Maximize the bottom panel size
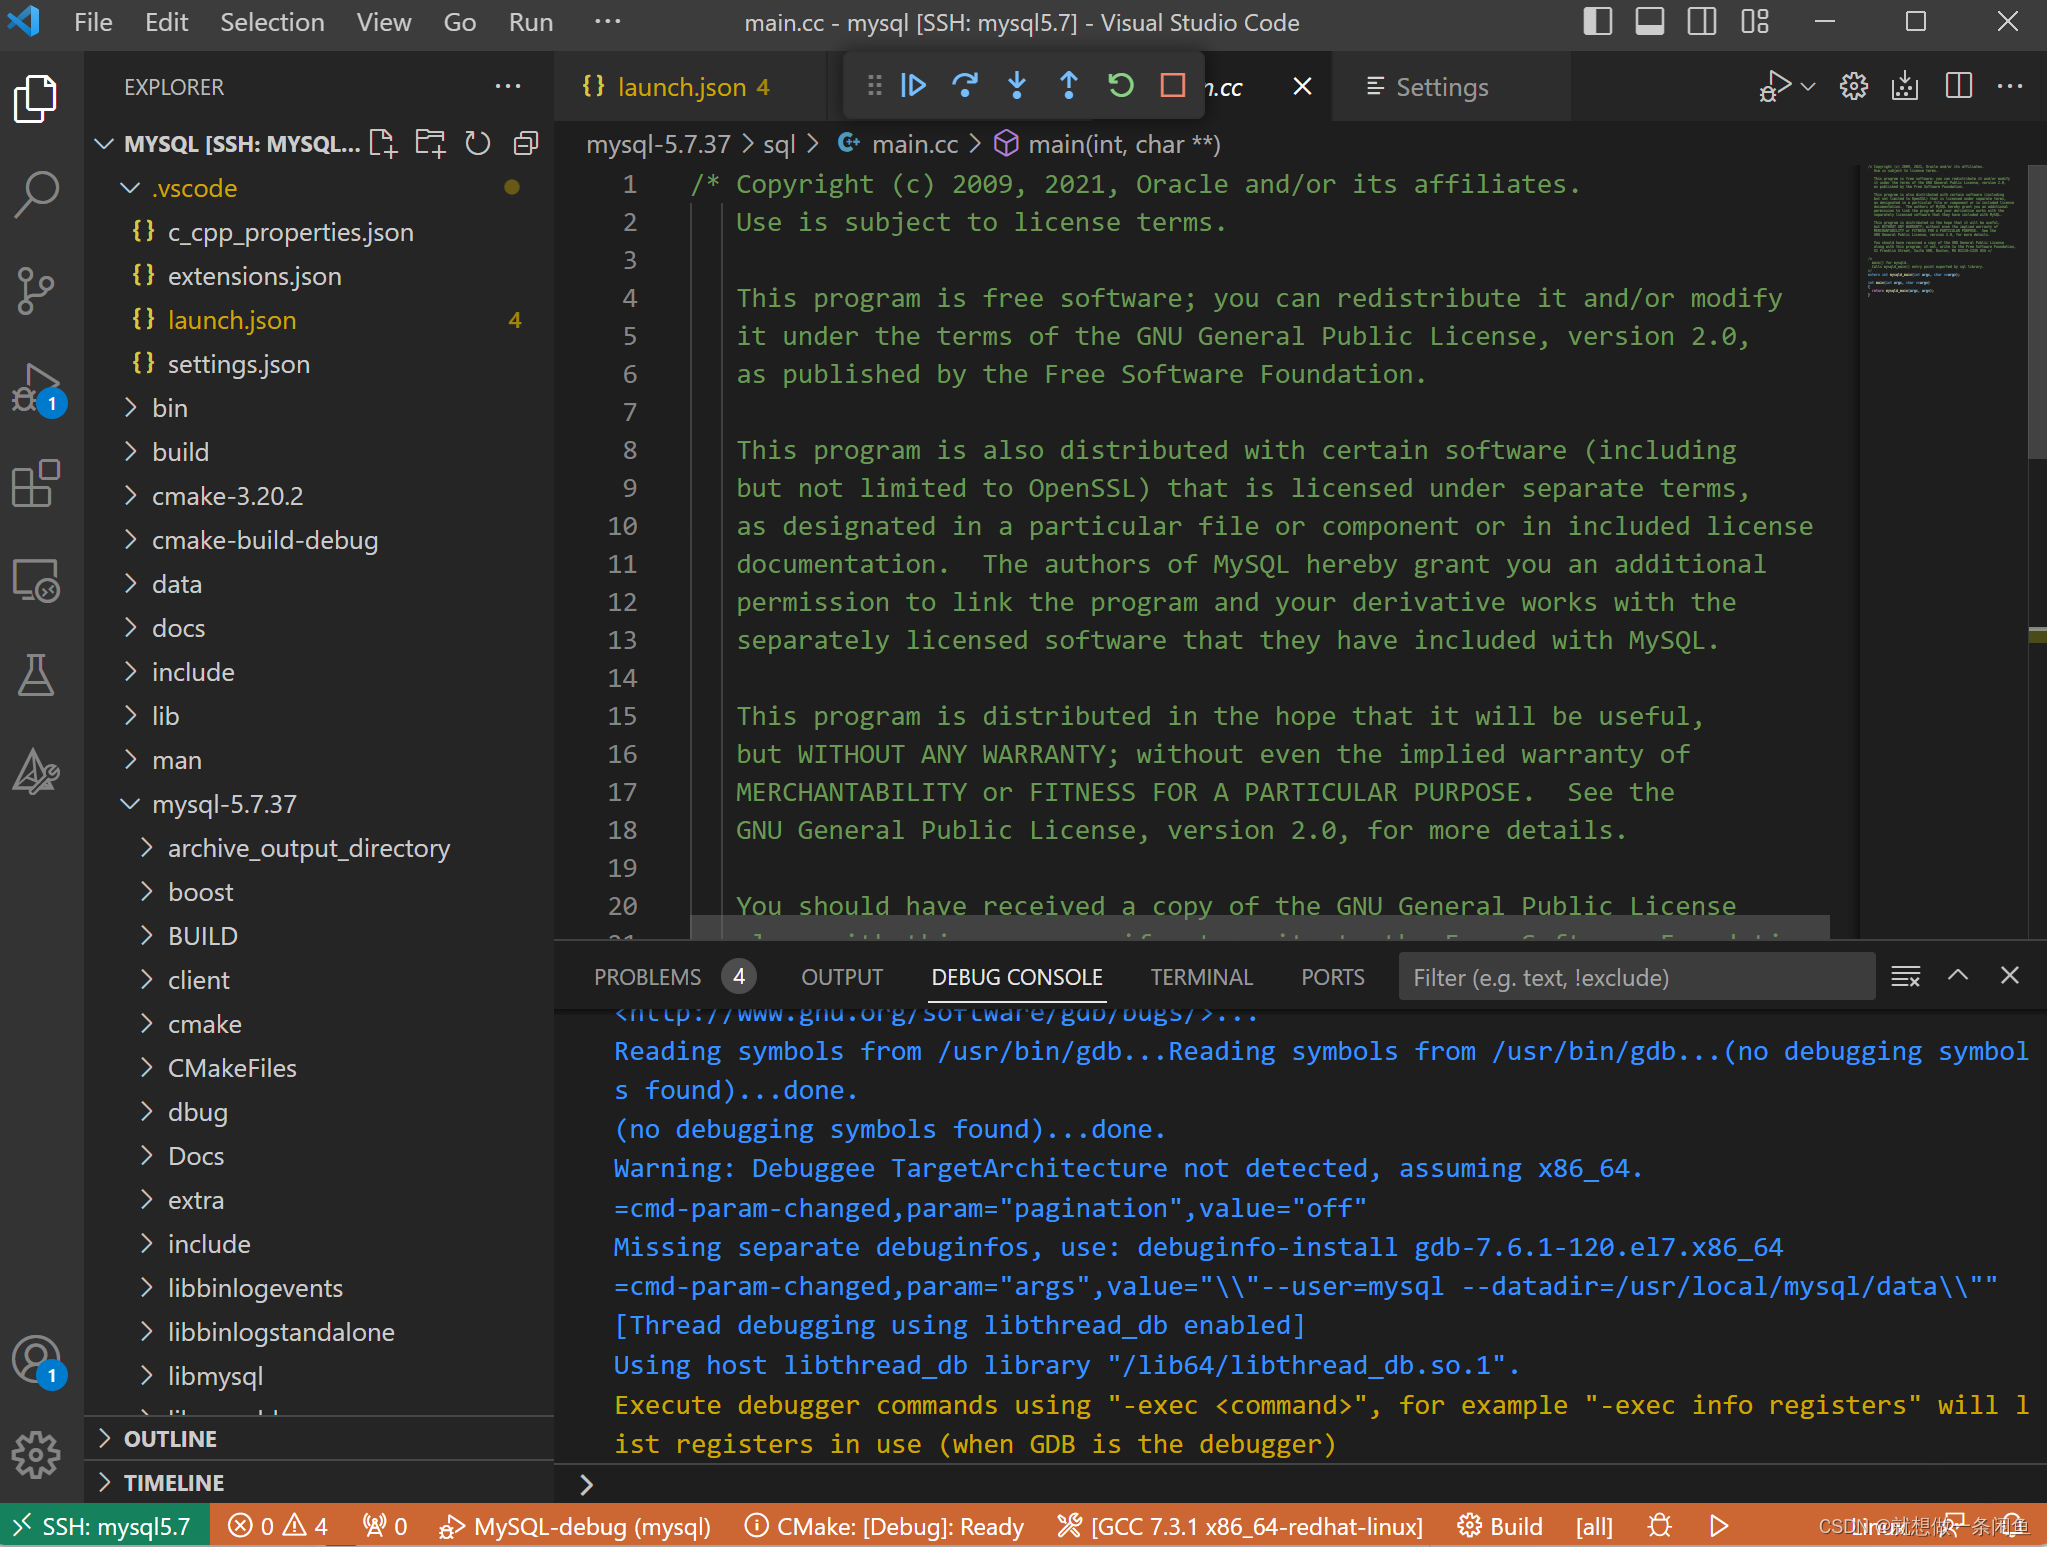Screen dimensions: 2047x1547 (1958, 975)
